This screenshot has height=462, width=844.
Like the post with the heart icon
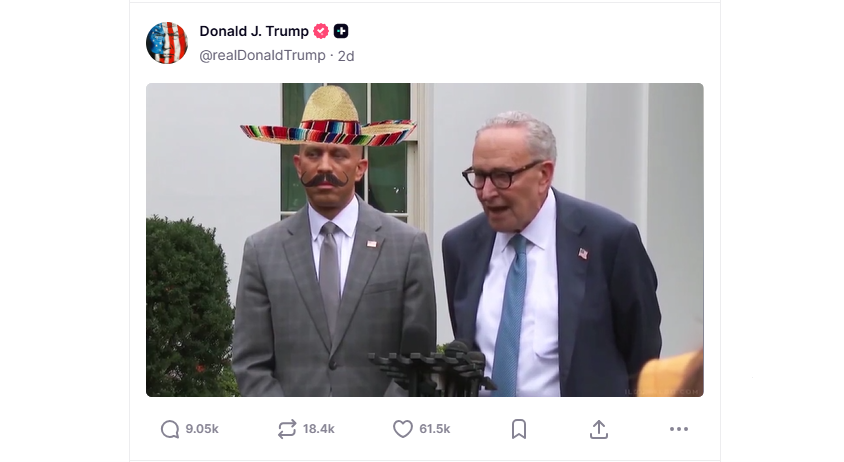(x=402, y=429)
